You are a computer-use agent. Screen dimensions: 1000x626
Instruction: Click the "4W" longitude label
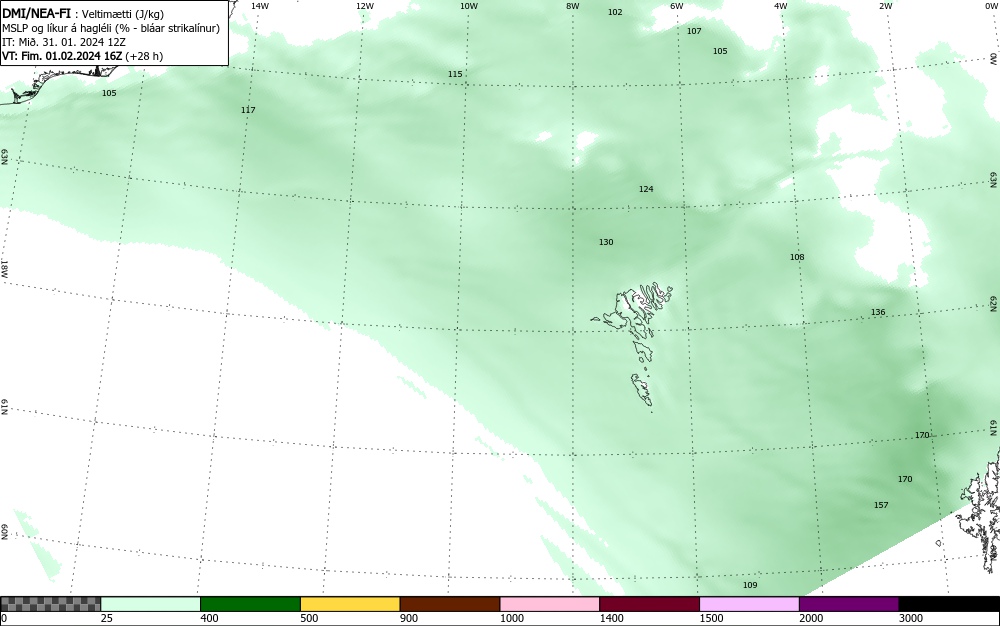tap(781, 6)
